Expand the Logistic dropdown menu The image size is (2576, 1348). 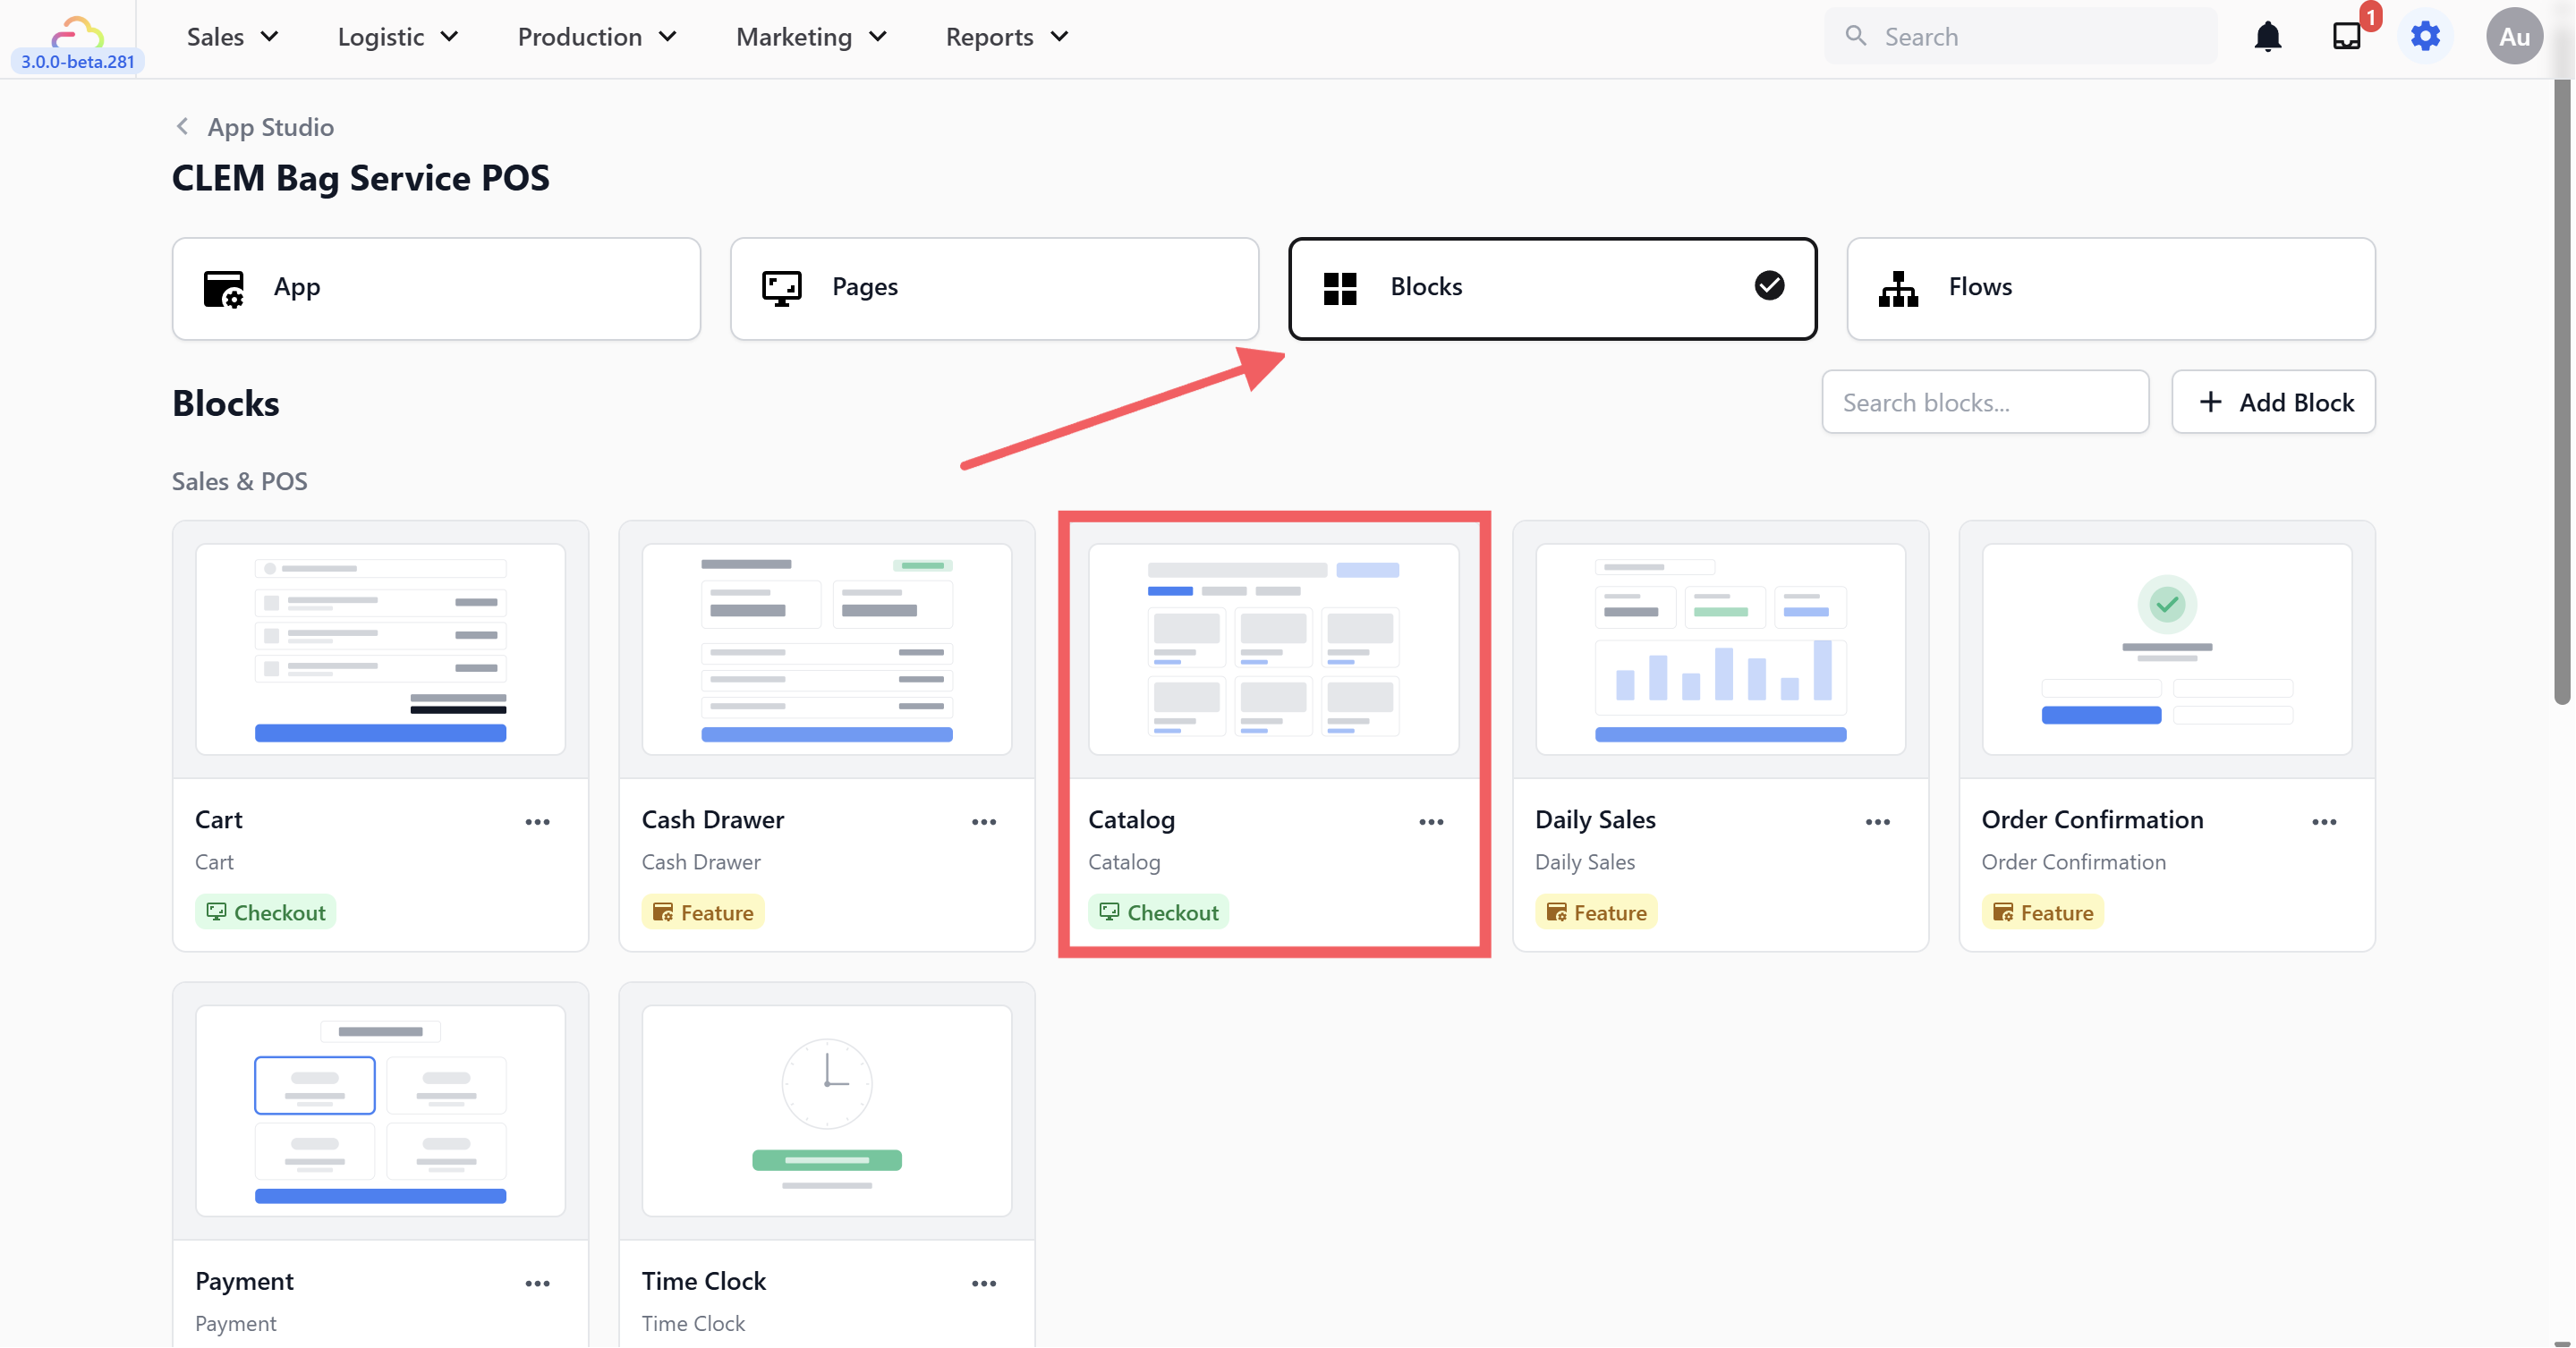tap(397, 37)
